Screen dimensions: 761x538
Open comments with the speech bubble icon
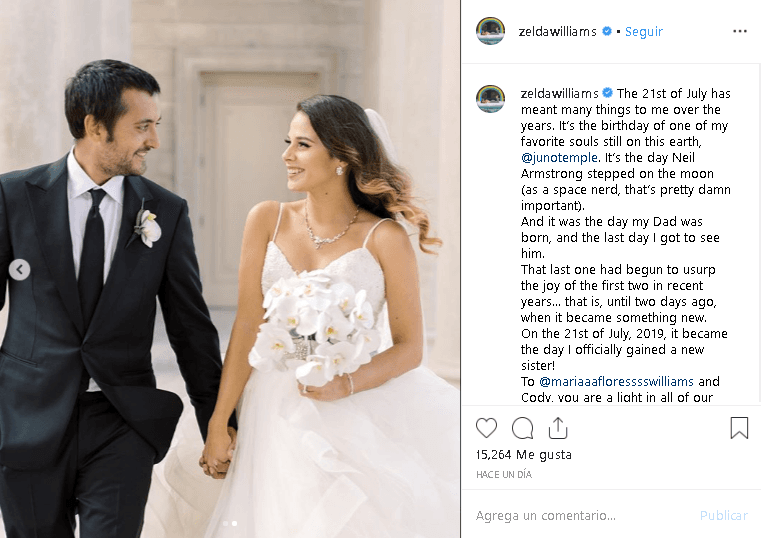click(523, 428)
